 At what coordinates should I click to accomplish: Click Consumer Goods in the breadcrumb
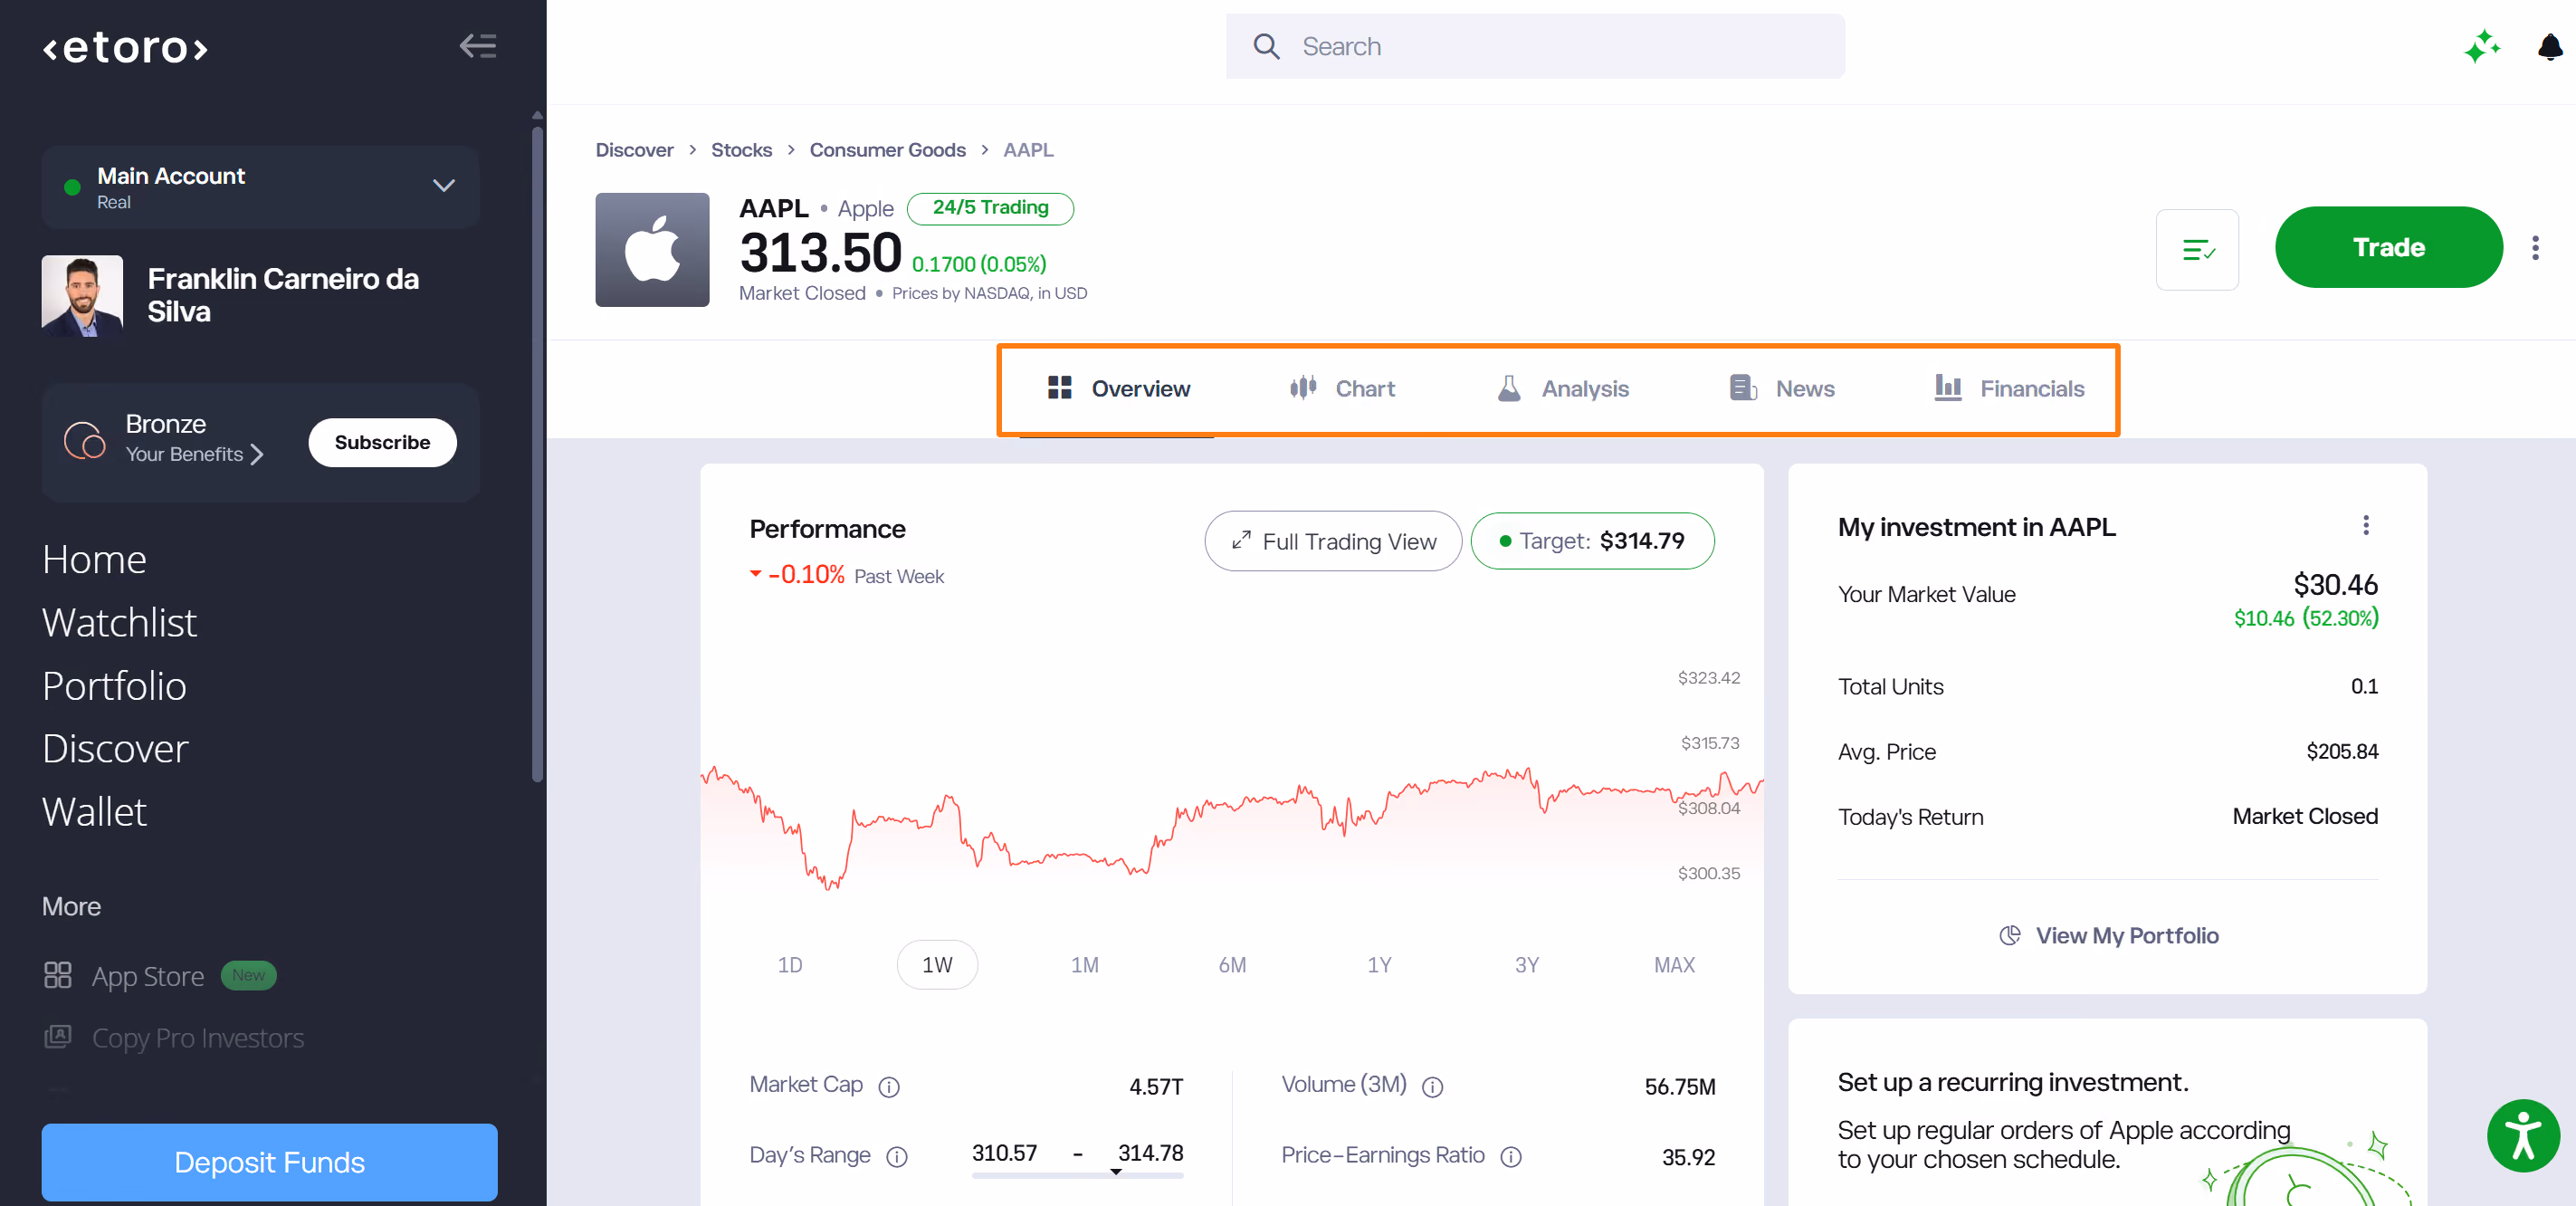click(887, 150)
